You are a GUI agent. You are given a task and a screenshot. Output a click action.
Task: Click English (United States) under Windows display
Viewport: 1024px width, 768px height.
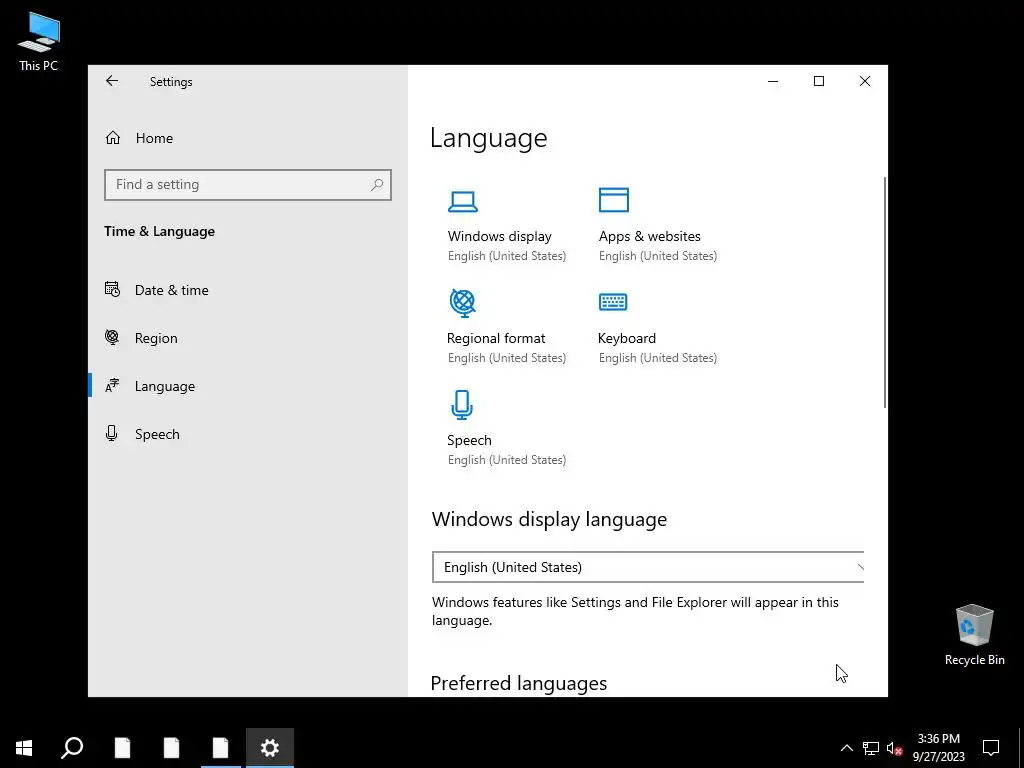tap(507, 256)
